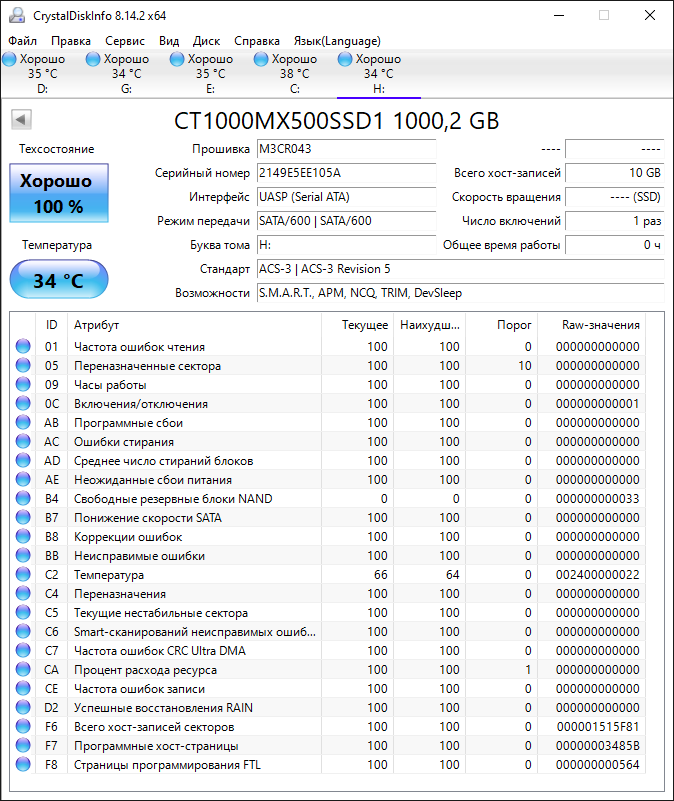Open the Файл menu
Viewport: 674px width, 801px height.
(x=22, y=41)
